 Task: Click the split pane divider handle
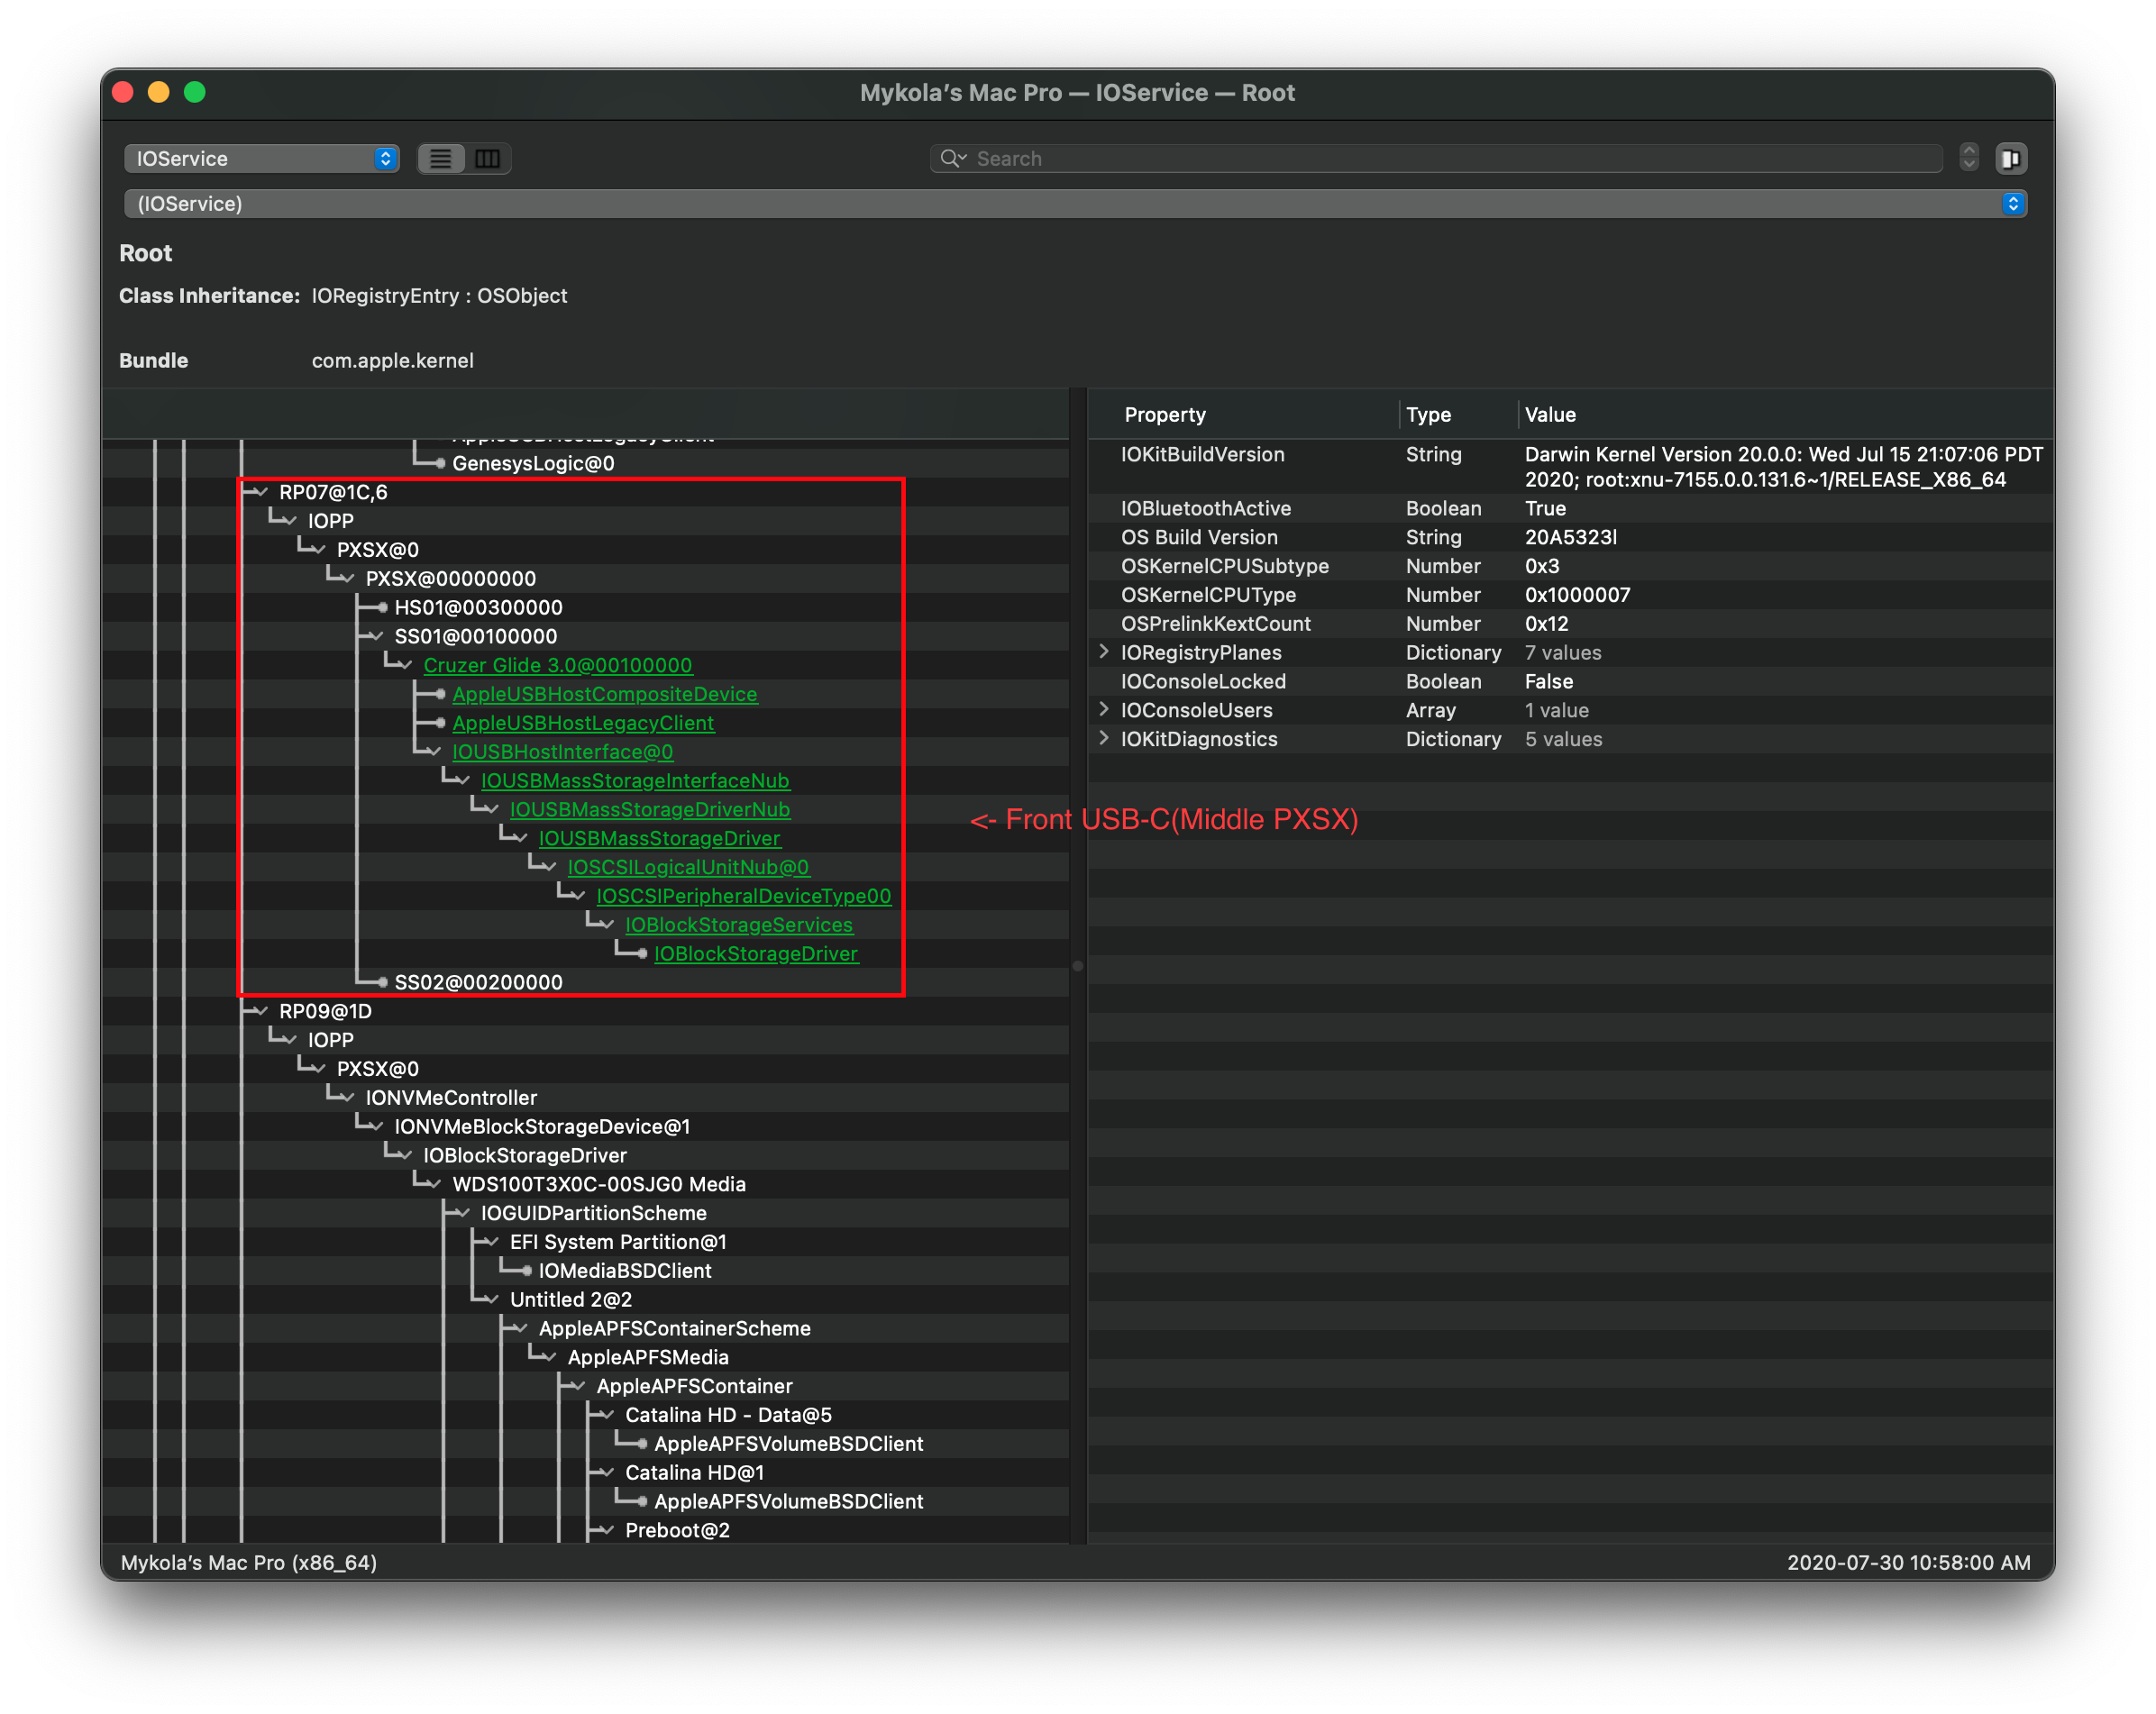(1078, 966)
